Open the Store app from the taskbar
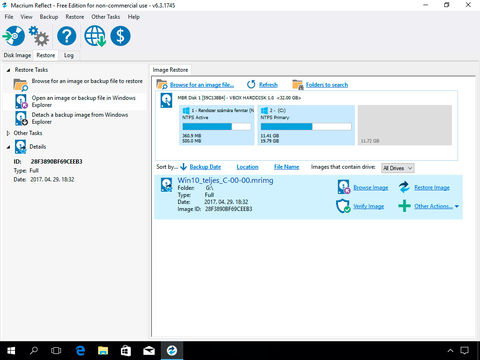Image resolution: width=480 pixels, height=360 pixels. coord(126,350)
